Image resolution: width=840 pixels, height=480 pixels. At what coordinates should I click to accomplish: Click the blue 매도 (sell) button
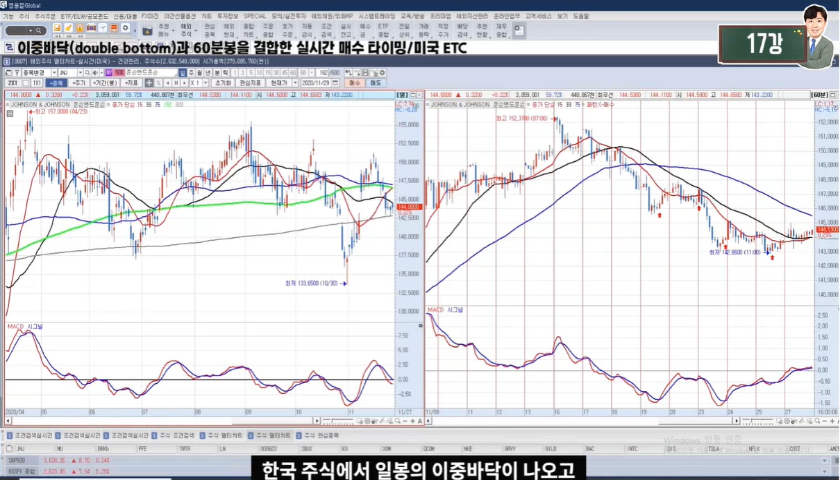pyautogui.click(x=376, y=83)
